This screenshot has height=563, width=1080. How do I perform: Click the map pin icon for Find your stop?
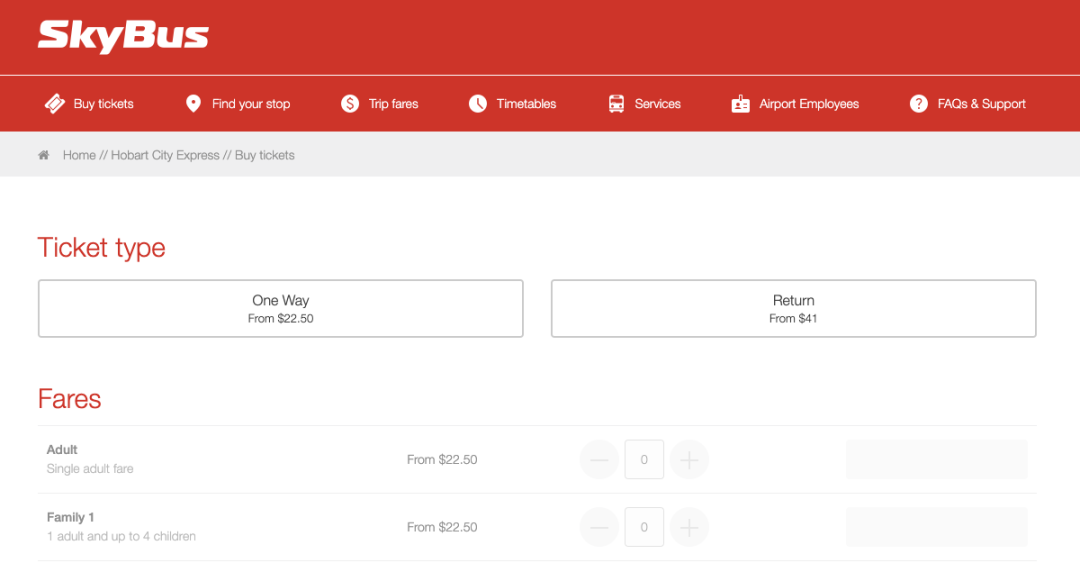point(193,104)
